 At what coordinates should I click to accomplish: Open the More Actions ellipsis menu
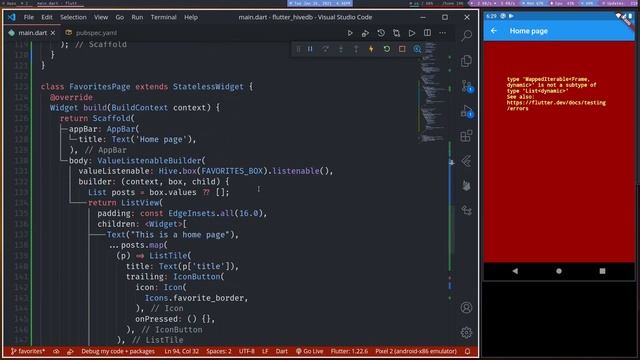click(x=442, y=33)
